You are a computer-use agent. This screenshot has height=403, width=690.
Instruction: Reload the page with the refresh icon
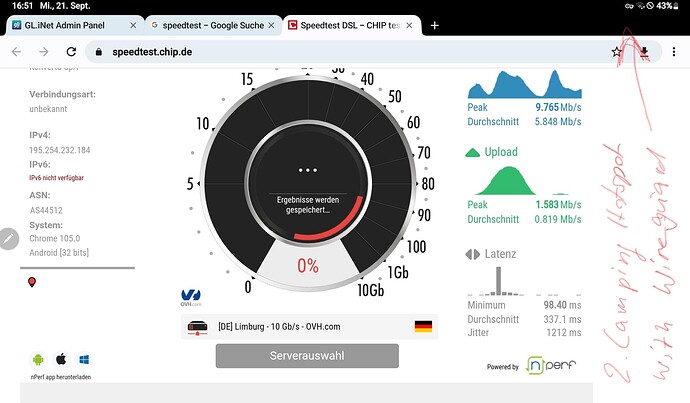point(73,51)
